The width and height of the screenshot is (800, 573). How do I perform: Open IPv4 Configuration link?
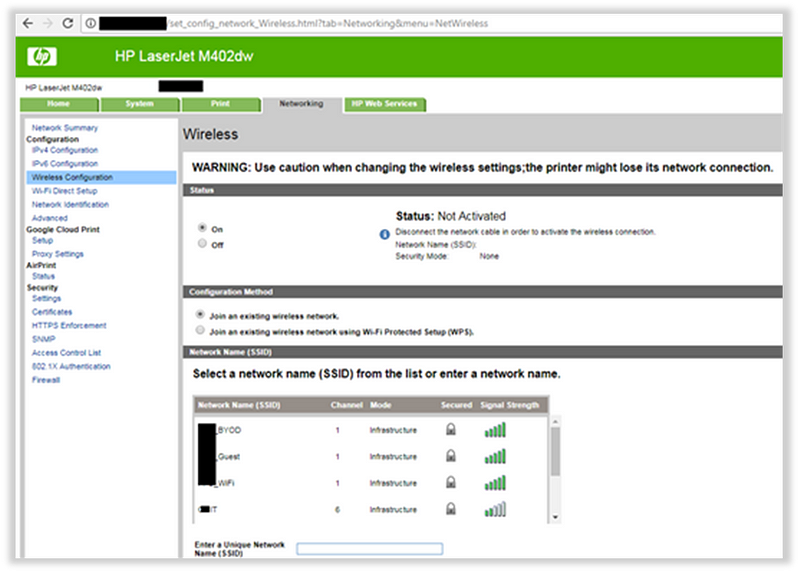(x=65, y=150)
